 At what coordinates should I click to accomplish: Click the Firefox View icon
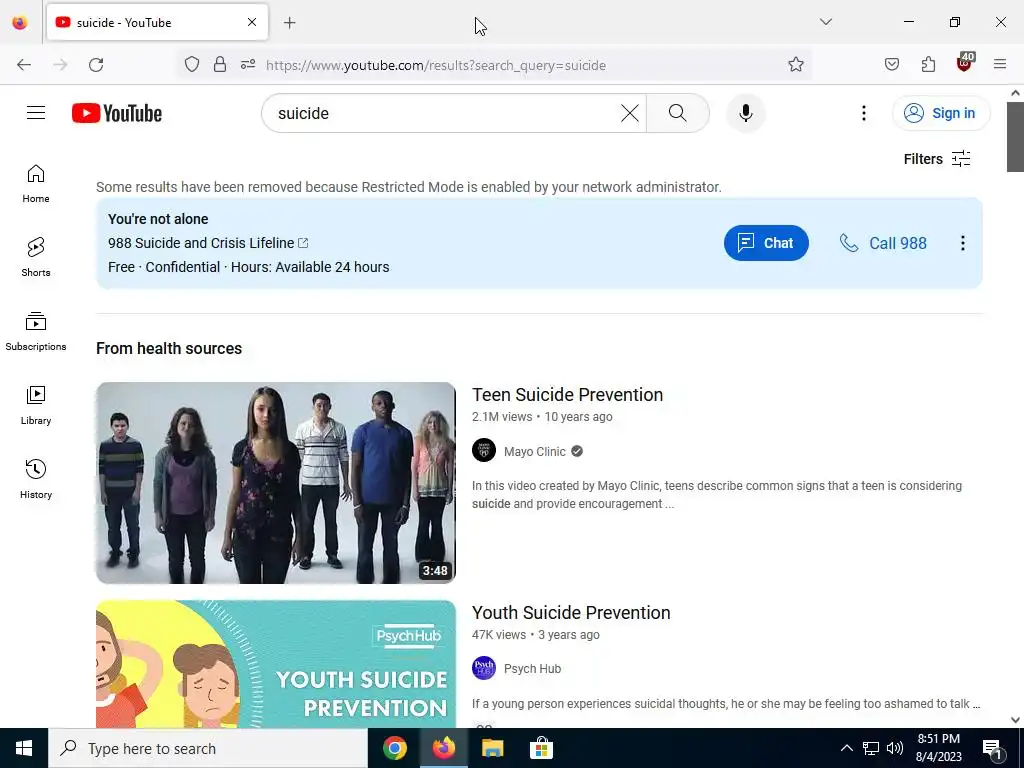coord(20,22)
